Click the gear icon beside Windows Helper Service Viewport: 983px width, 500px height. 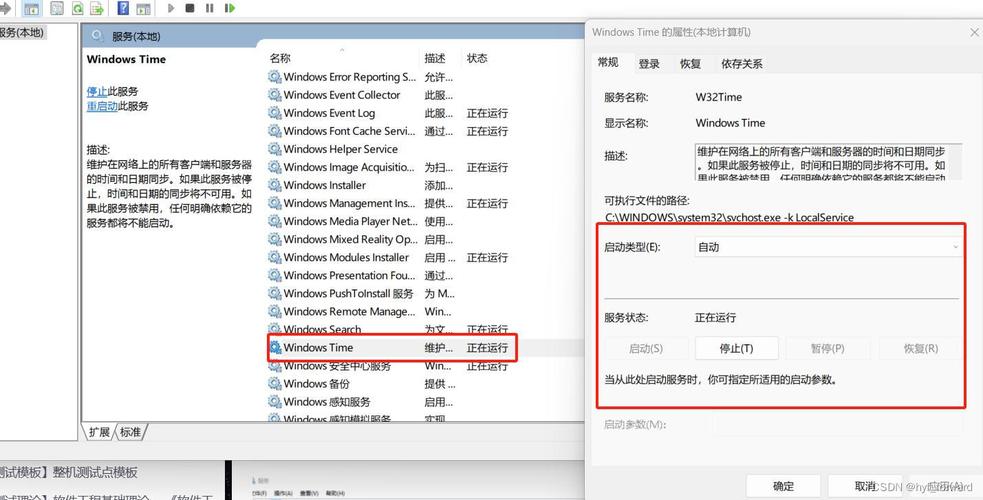[275, 149]
